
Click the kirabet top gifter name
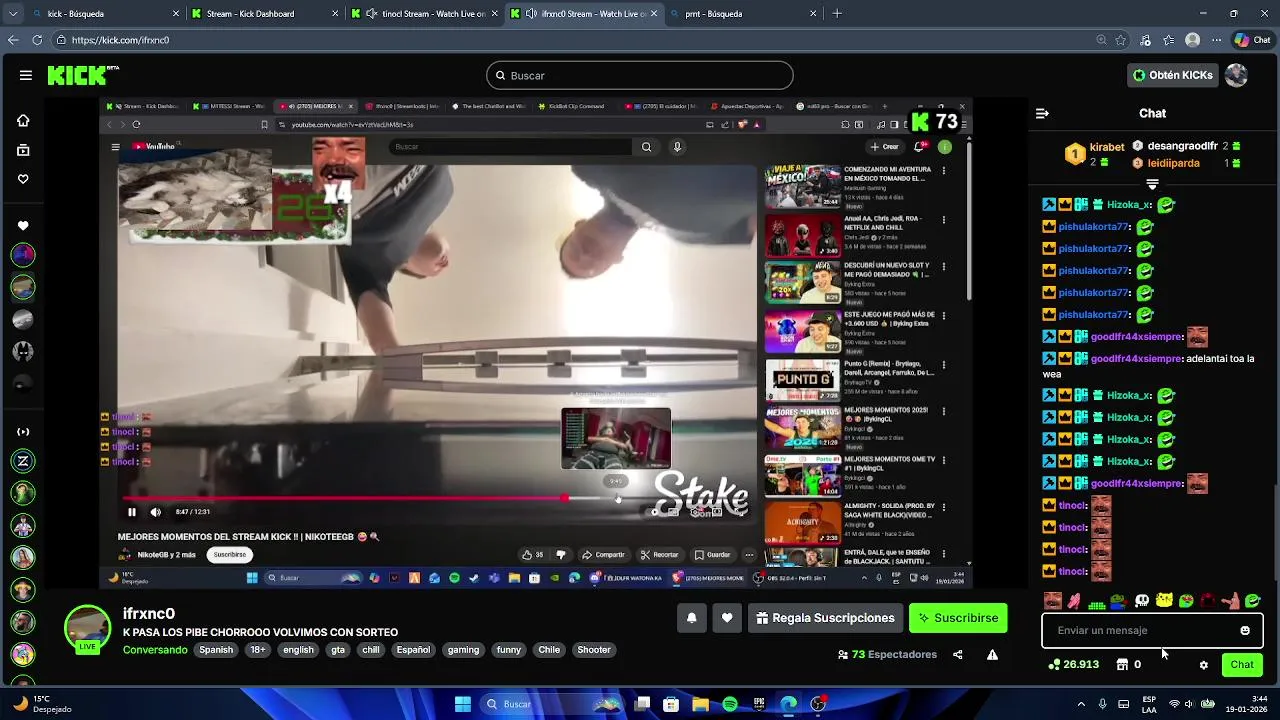[1107, 147]
